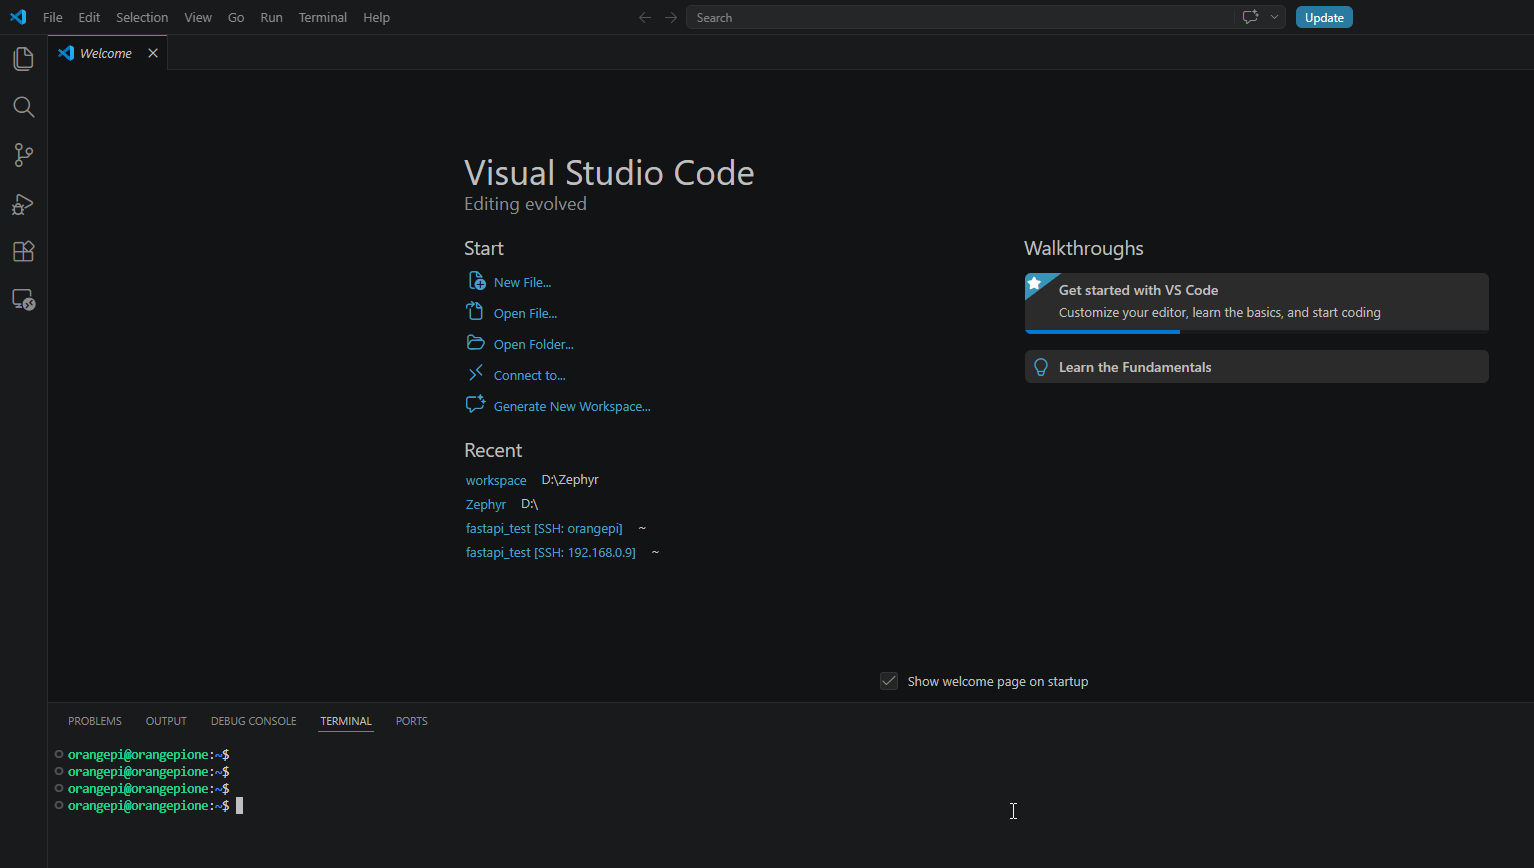This screenshot has height=868, width=1534.
Task: Click the Connect to... link
Action: pyautogui.click(x=530, y=376)
